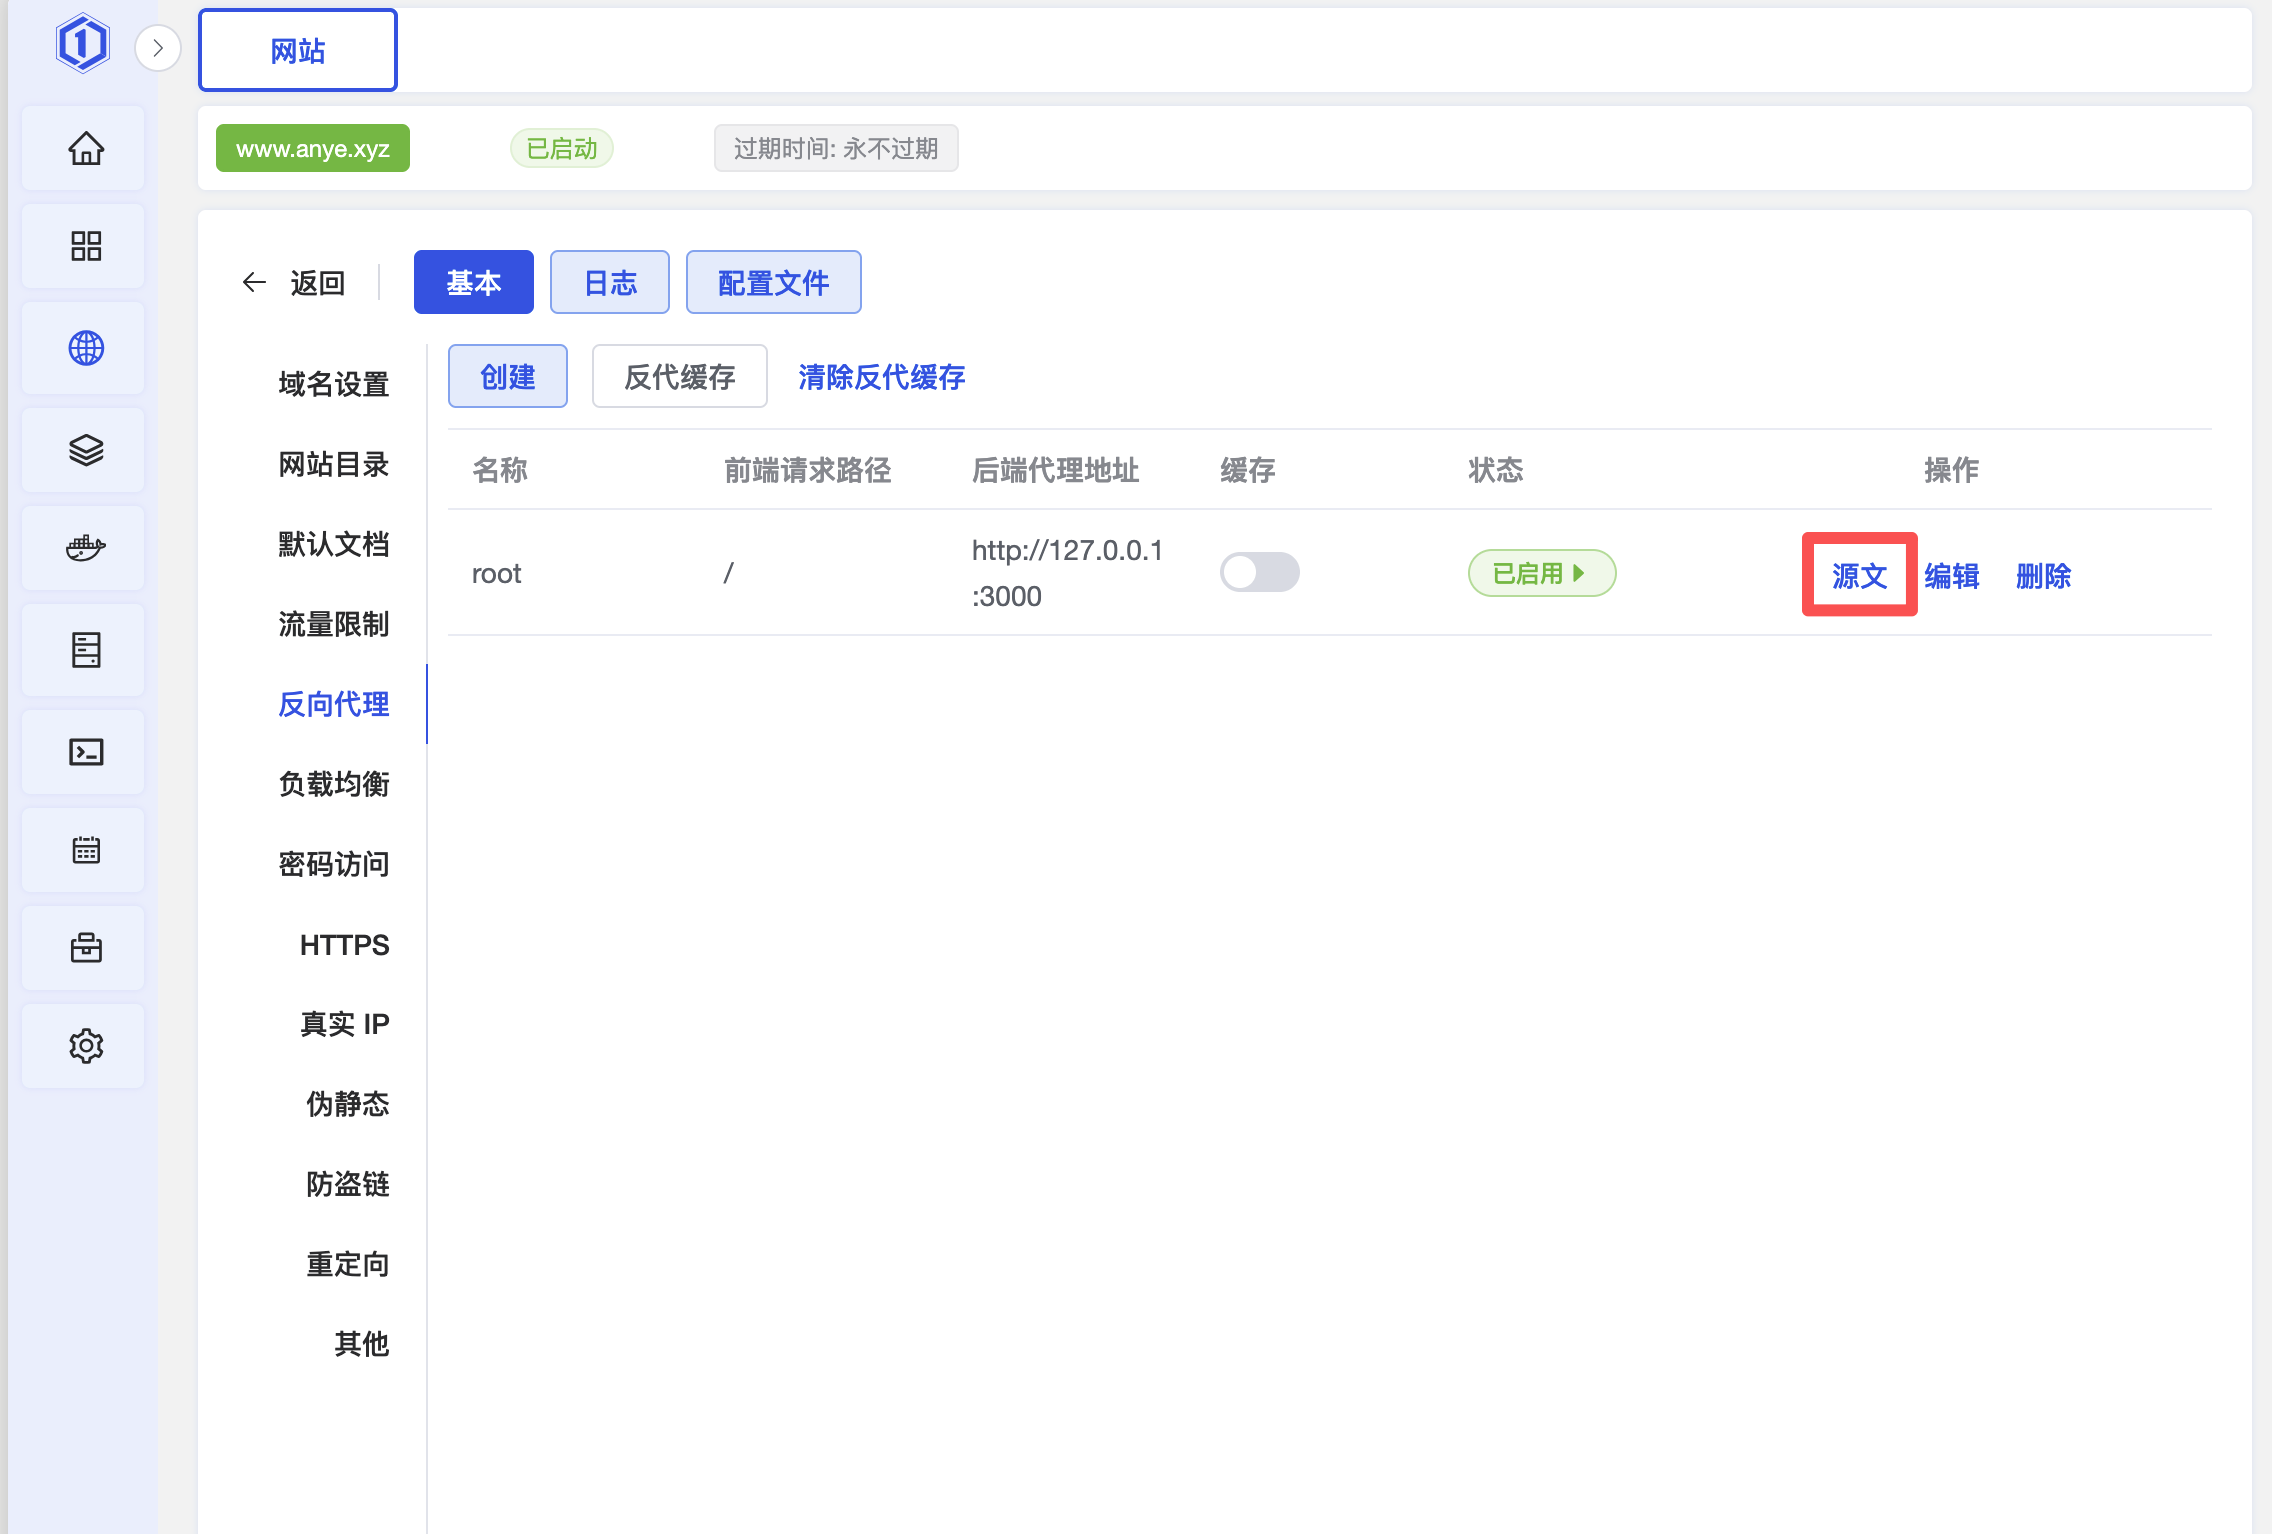The height and width of the screenshot is (1534, 2272).
Task: Open the layers stack sidebar icon
Action: point(86,450)
